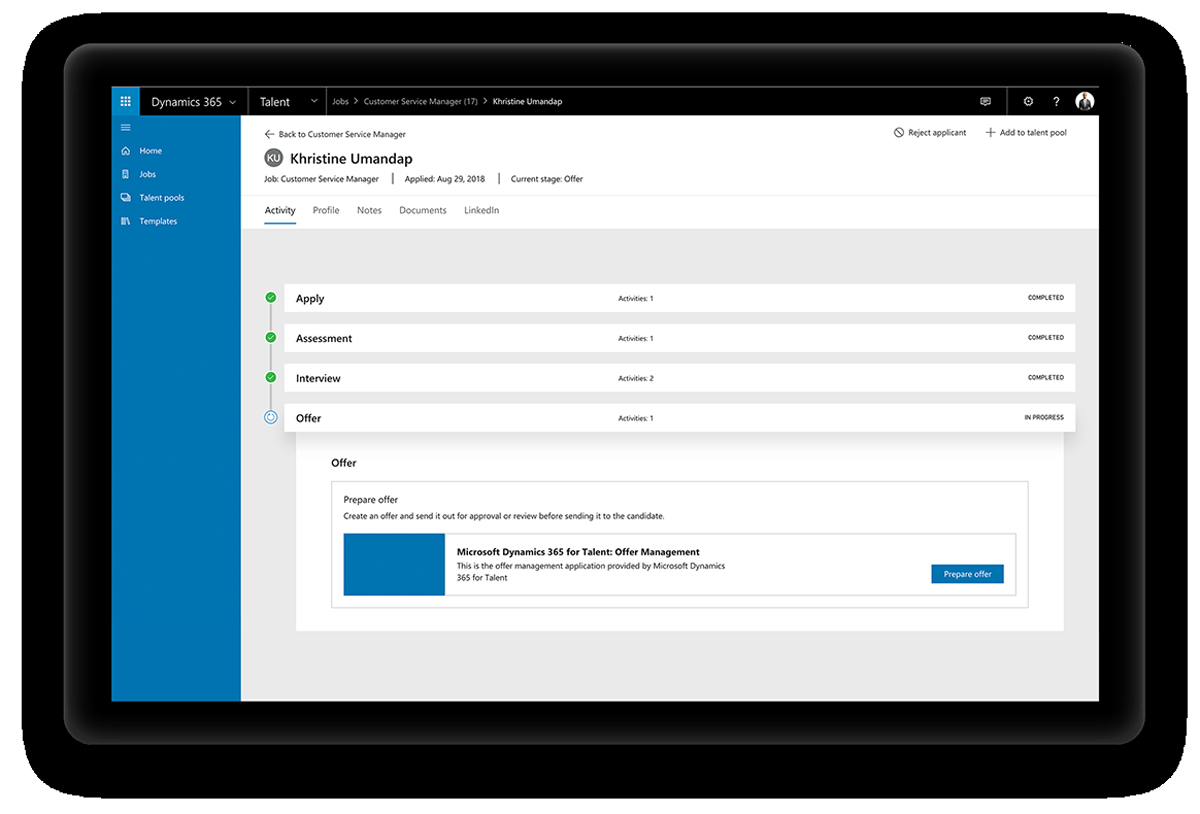Open the user profile avatar
The image size is (1200, 814).
tap(1085, 101)
